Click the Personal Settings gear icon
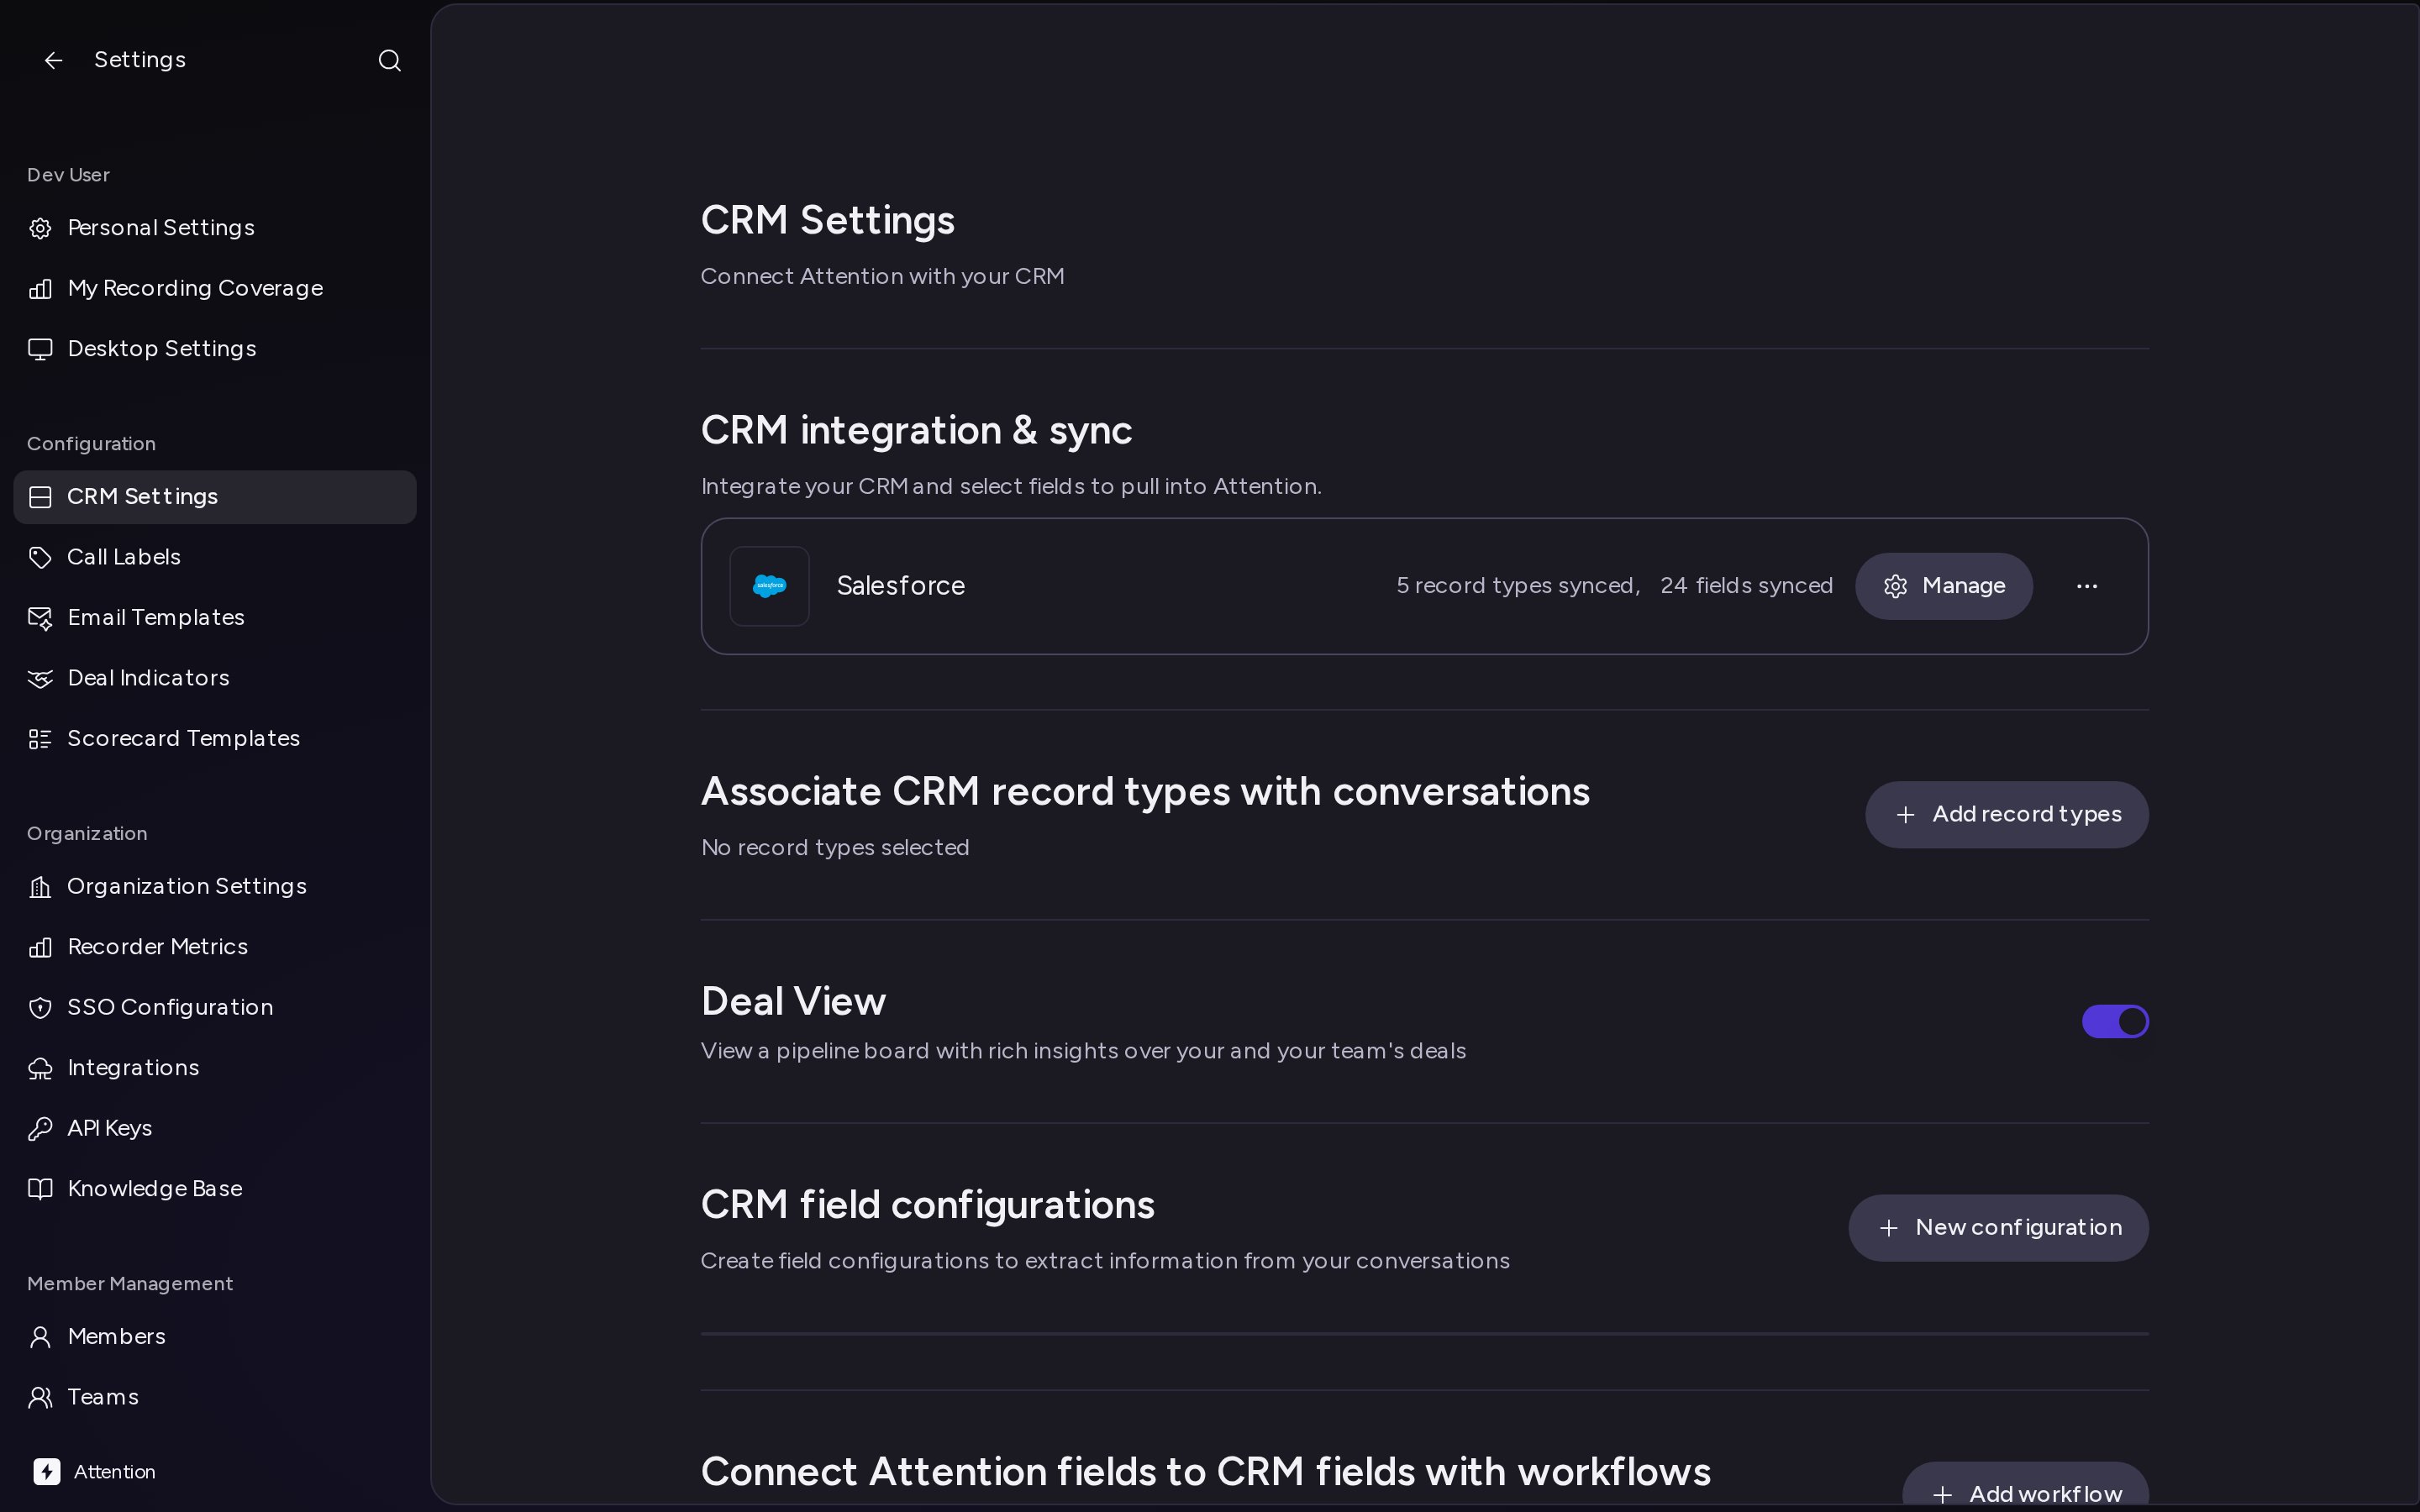The image size is (2420, 1512). 40,228
